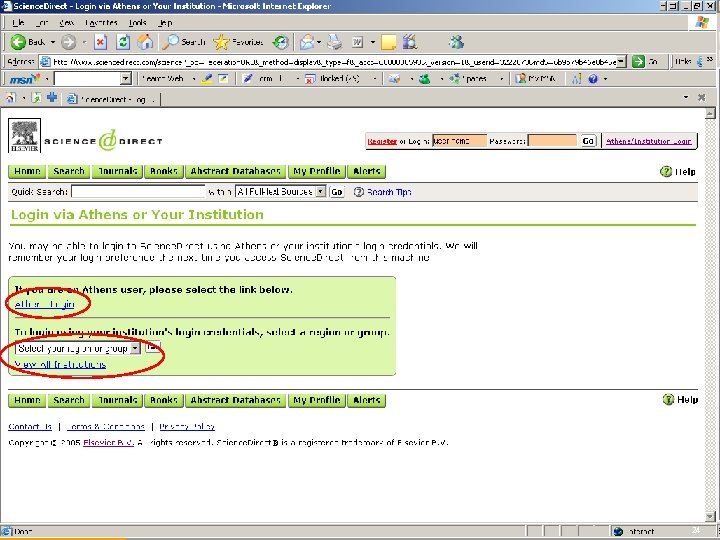Click the Athens Login link
Image resolution: width=720 pixels, height=540 pixels.
tap(45, 304)
